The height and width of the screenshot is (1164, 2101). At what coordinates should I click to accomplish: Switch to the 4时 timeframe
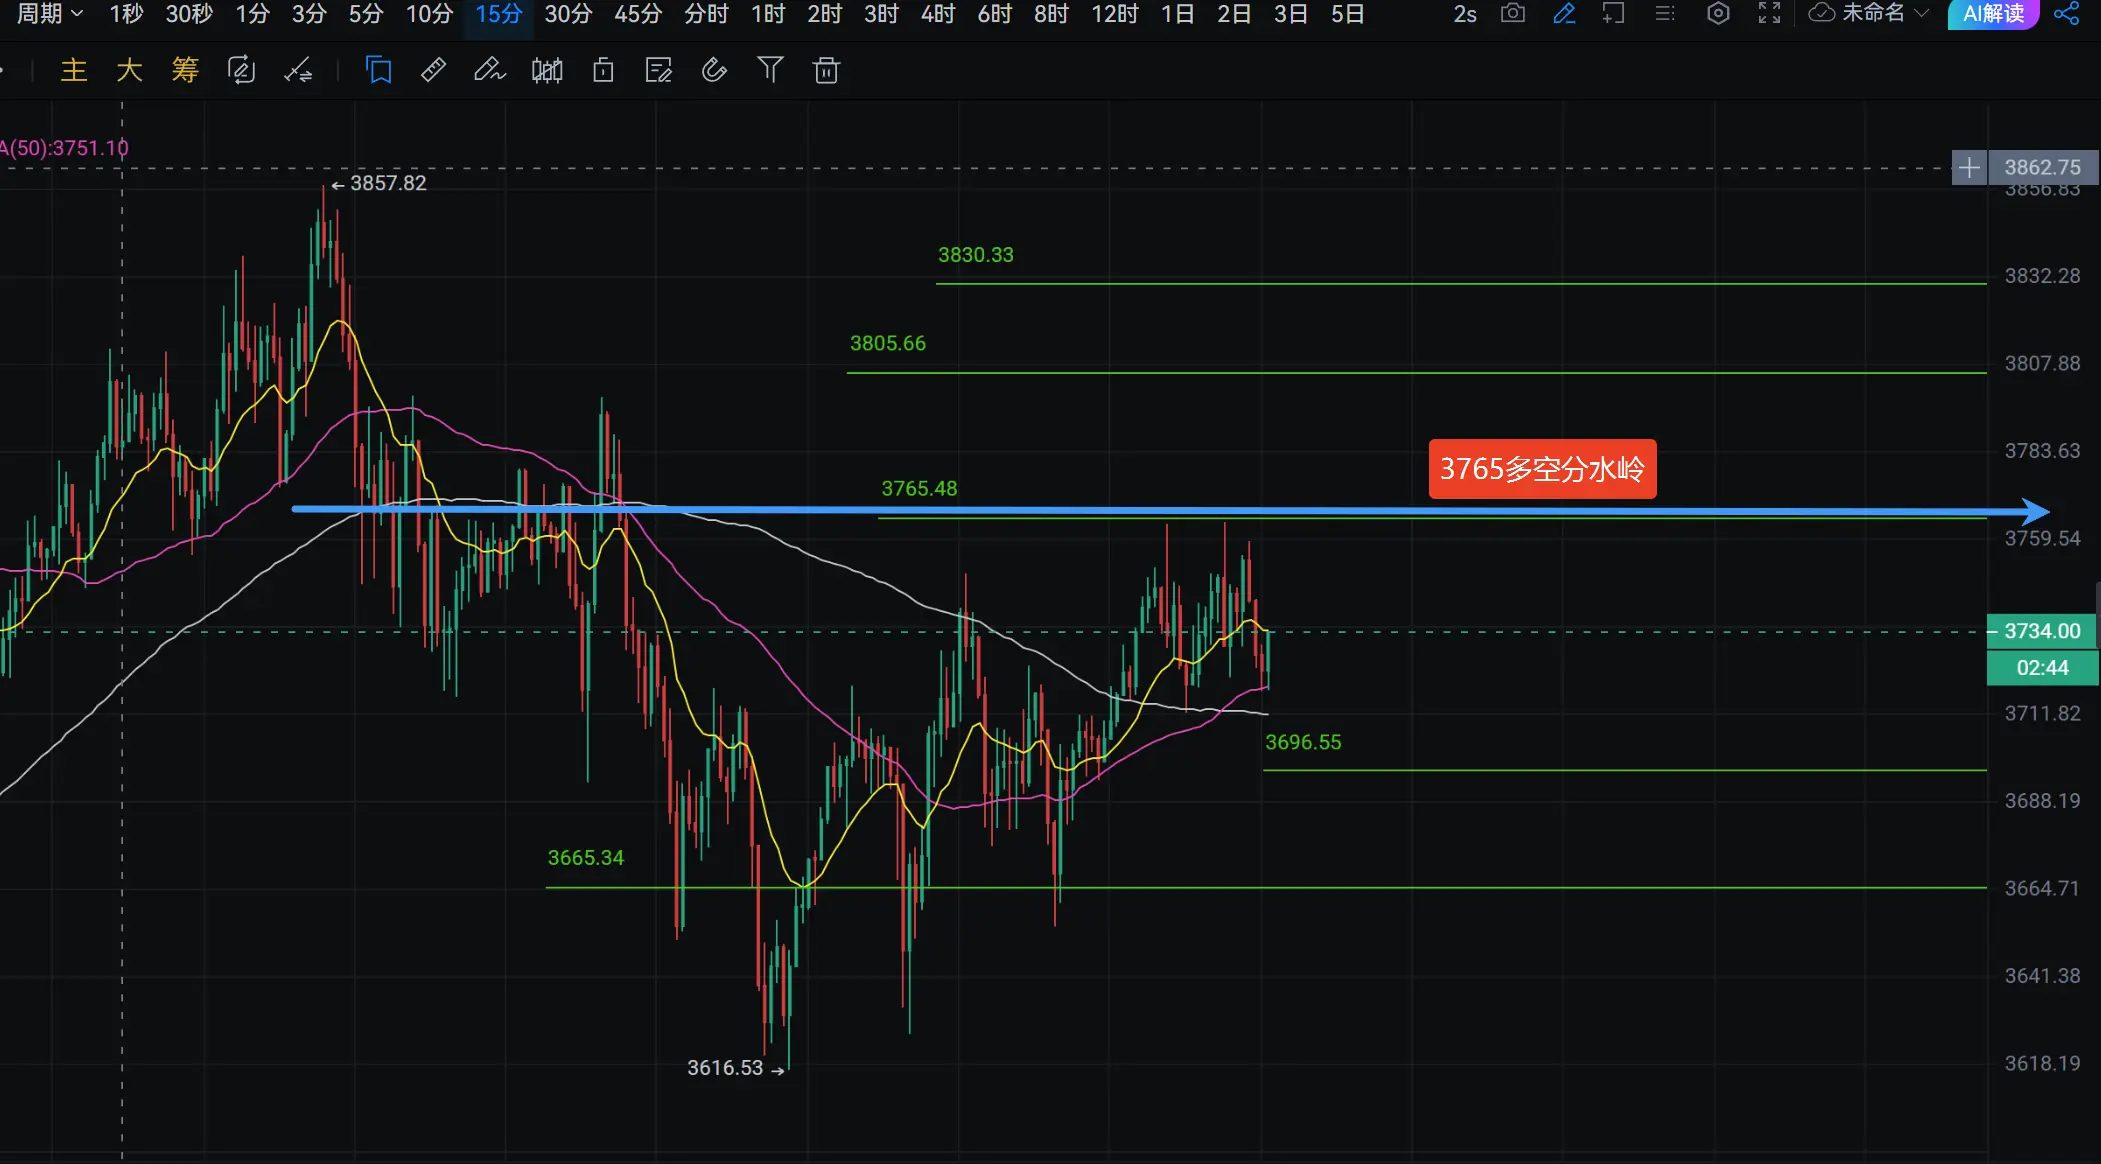(x=938, y=14)
